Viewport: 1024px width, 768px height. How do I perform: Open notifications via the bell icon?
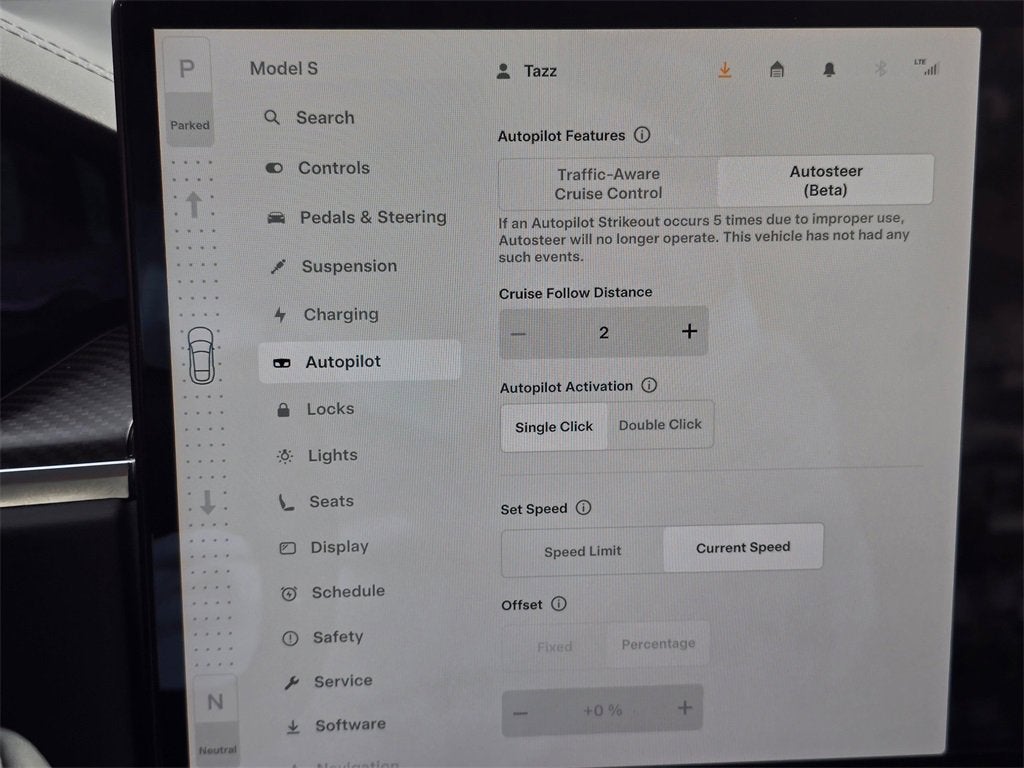pos(828,69)
